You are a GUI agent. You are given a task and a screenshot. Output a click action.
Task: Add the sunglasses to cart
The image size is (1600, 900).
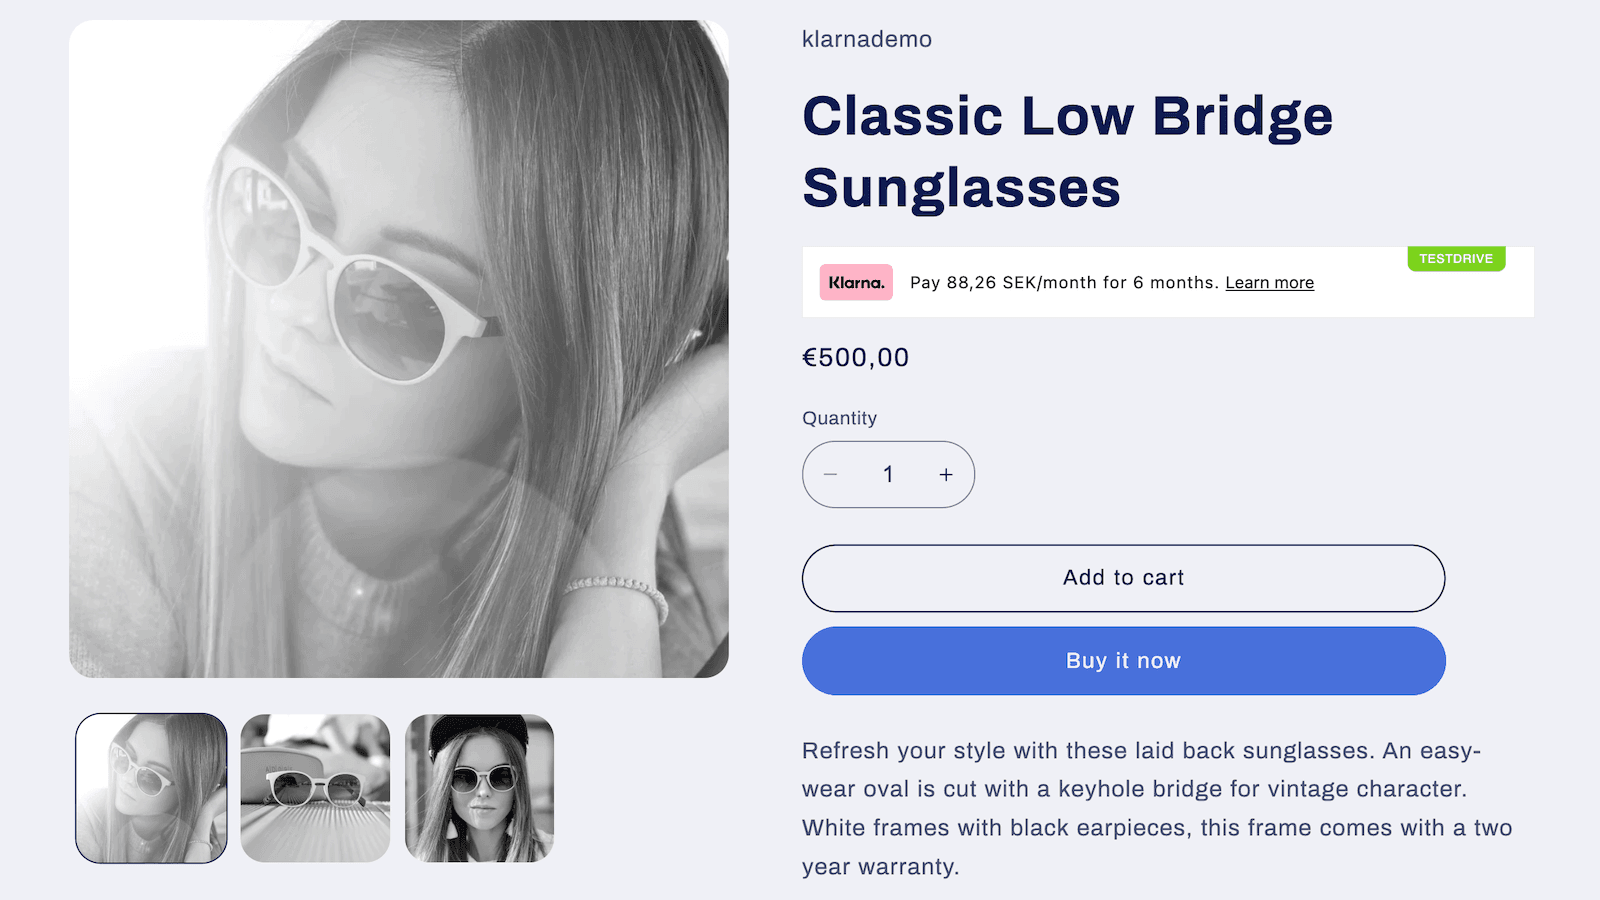pos(1122,577)
